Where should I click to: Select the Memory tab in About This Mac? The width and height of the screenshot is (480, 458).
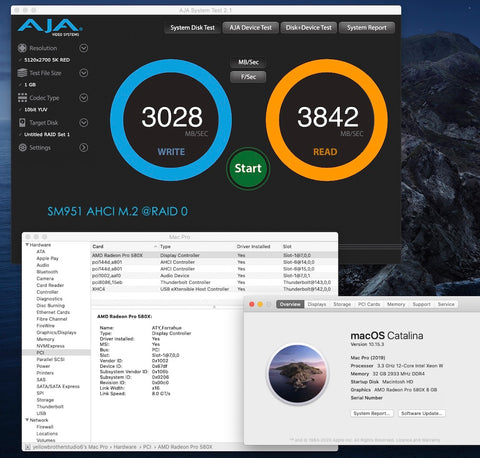(396, 304)
